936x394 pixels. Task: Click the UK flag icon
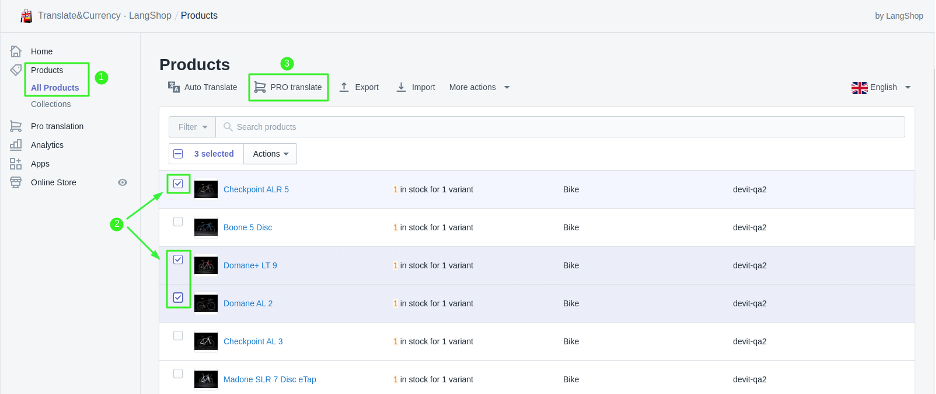pos(859,87)
